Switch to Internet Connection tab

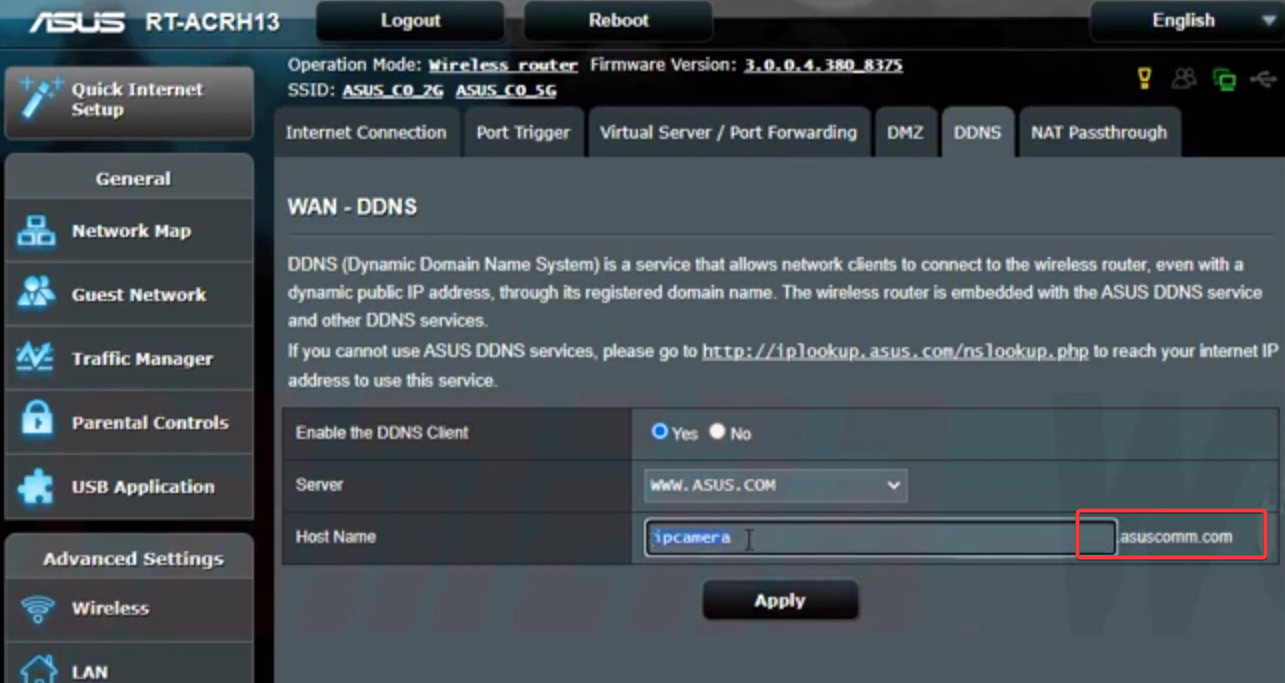(x=366, y=133)
